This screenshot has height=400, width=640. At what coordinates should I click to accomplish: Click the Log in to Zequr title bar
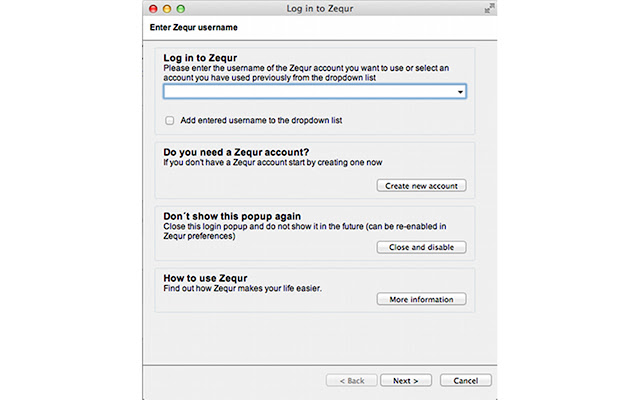tap(321, 8)
